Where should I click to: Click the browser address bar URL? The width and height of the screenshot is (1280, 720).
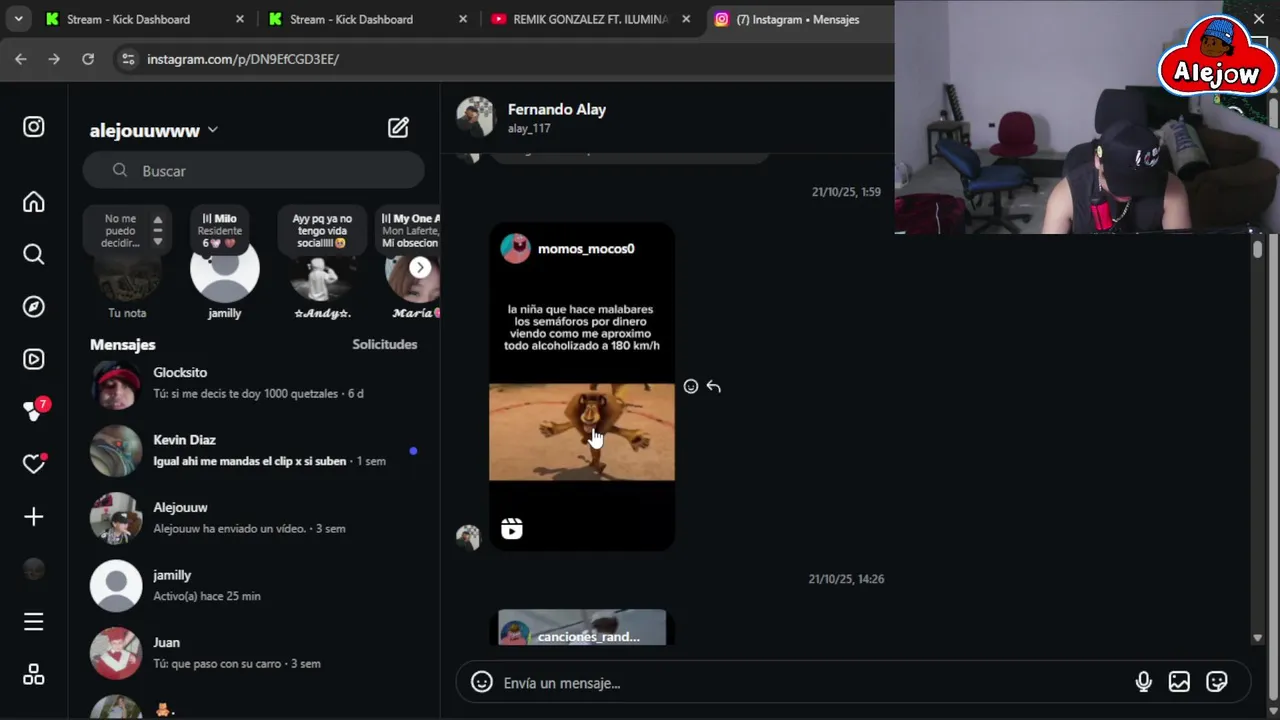click(243, 59)
